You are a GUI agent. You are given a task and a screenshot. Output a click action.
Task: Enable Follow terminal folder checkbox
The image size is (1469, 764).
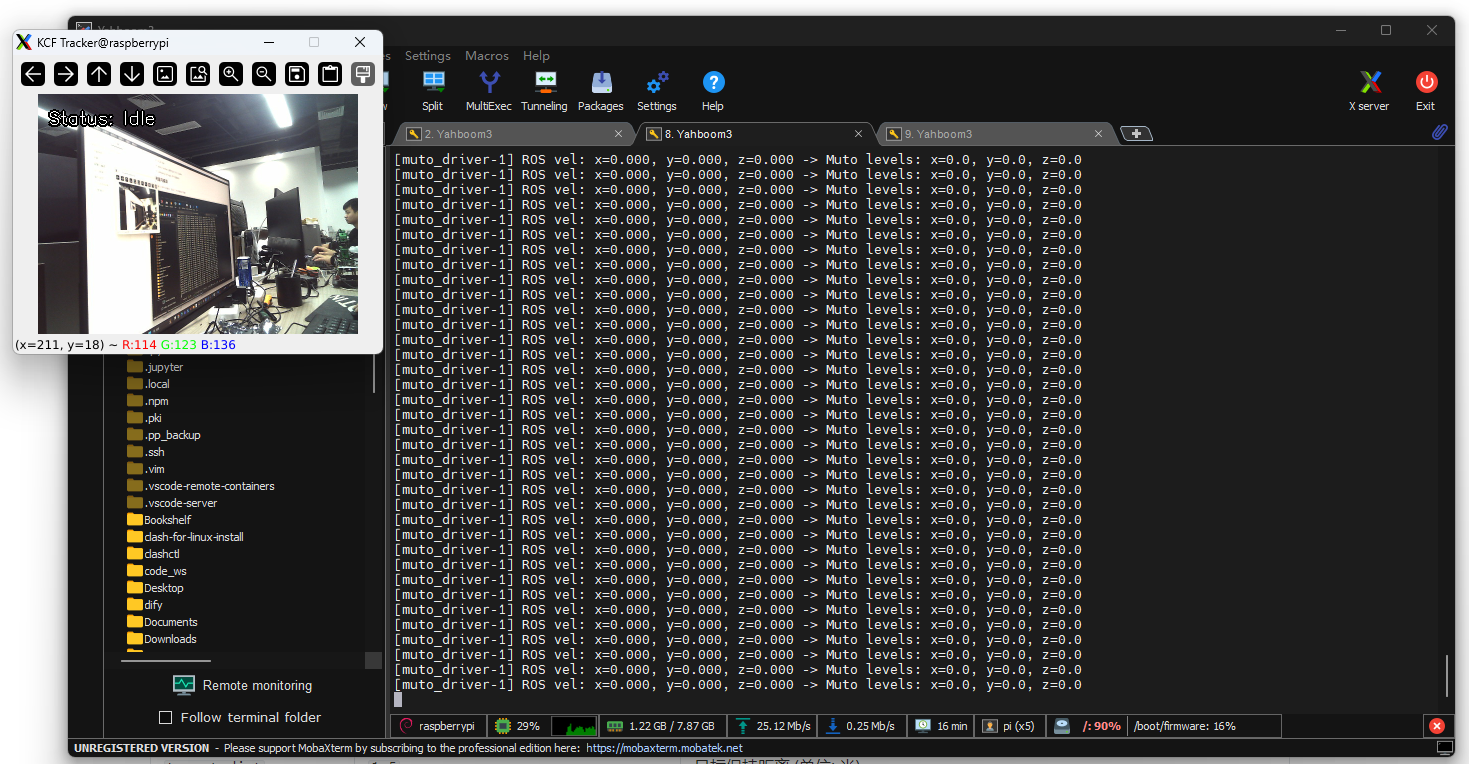tap(166, 717)
